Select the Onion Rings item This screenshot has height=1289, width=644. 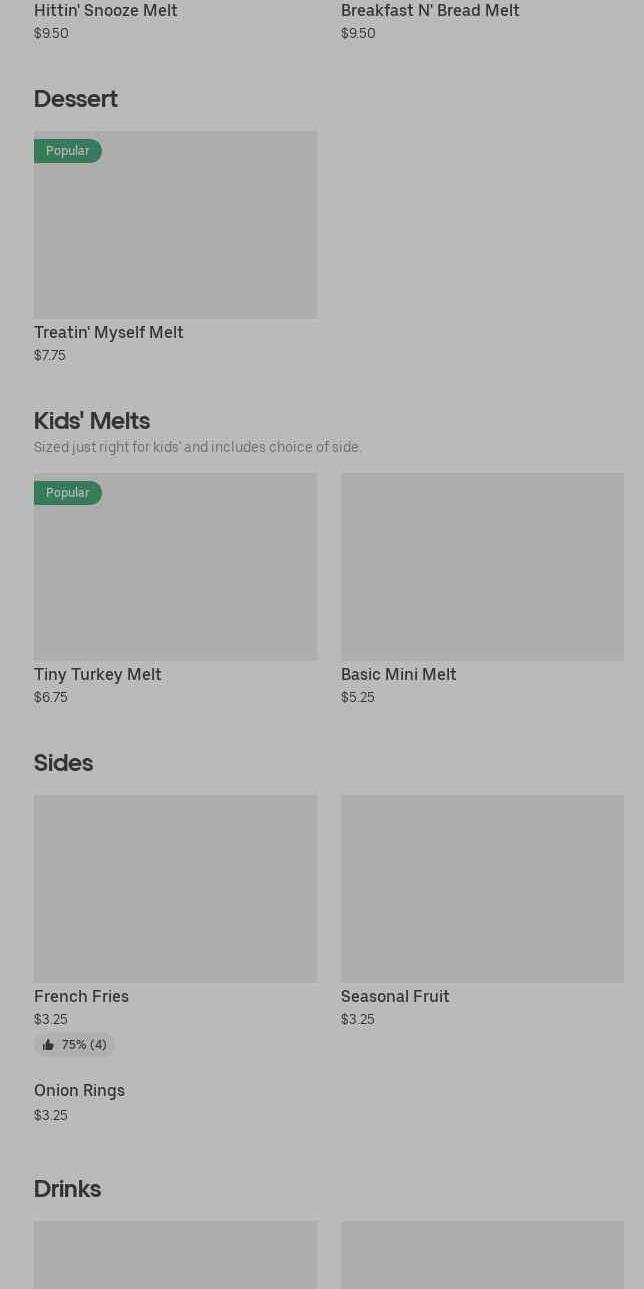[80, 1091]
